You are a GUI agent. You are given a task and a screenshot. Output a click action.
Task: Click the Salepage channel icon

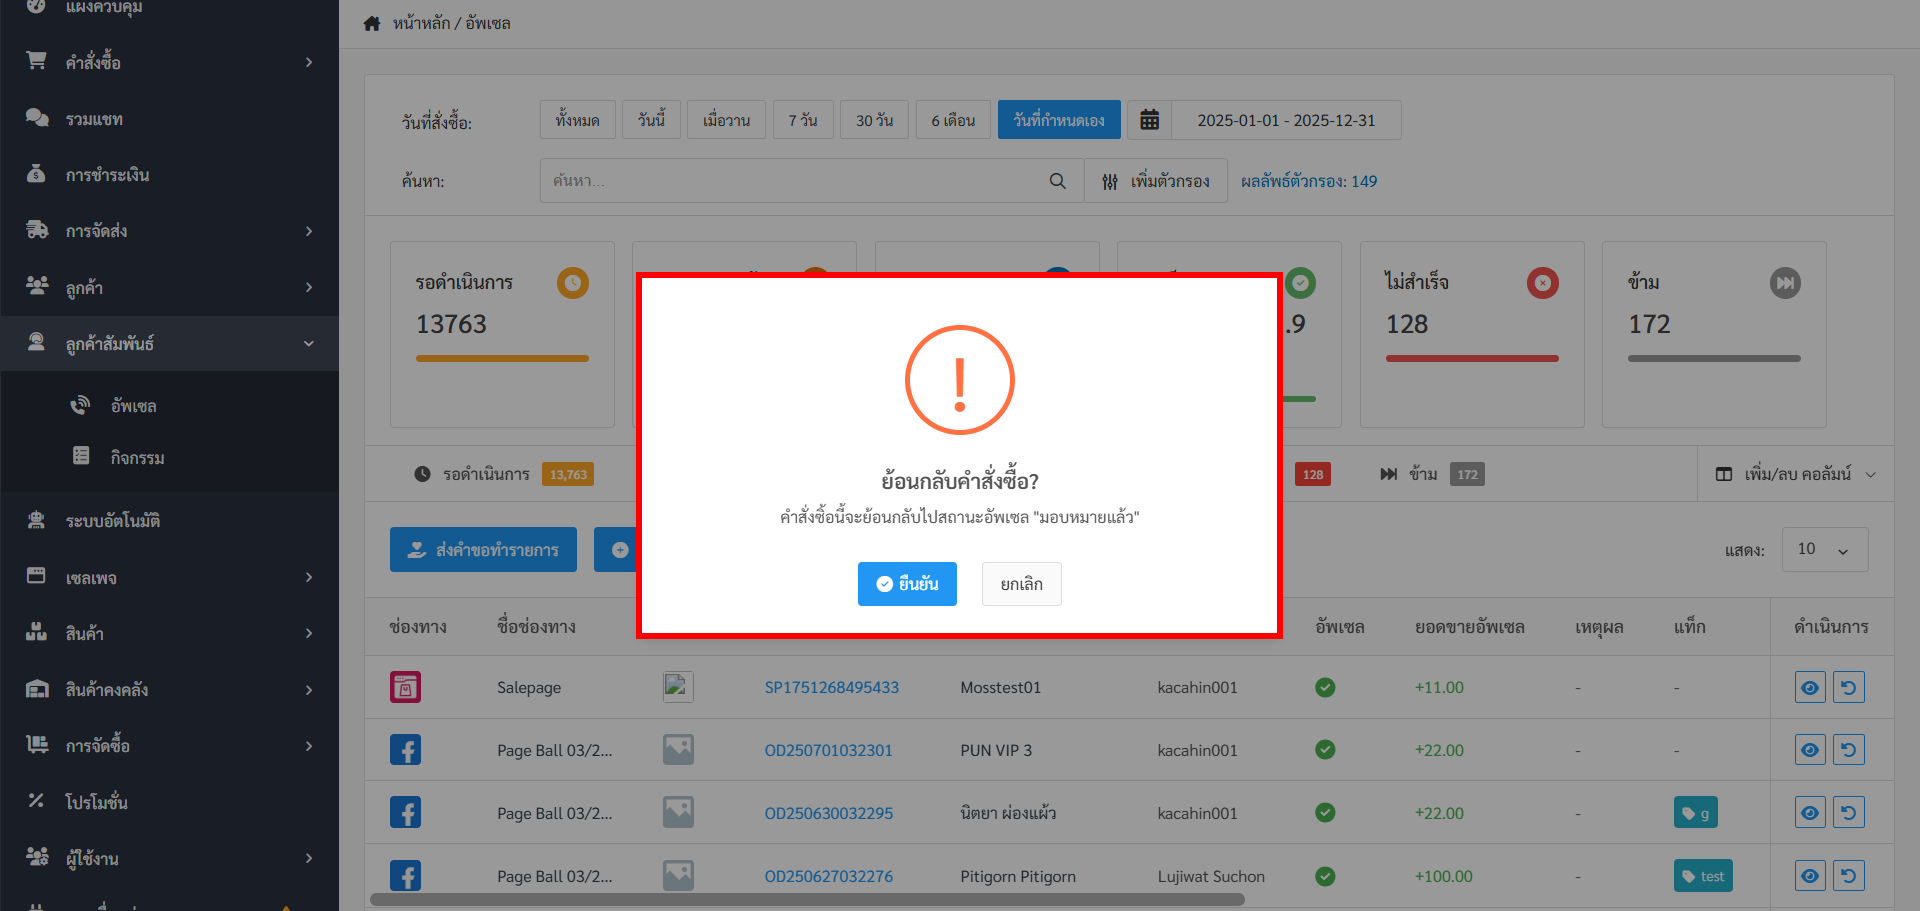click(405, 687)
